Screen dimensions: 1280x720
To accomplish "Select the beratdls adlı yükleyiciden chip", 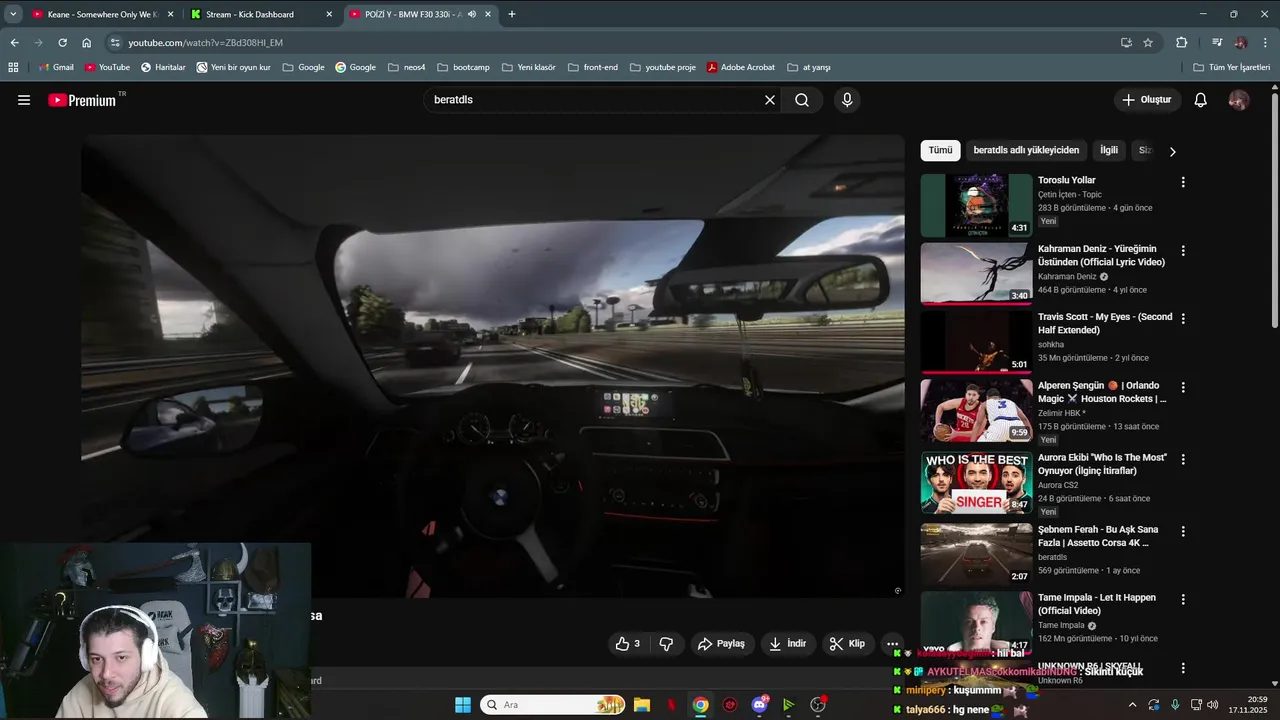I will click(1026, 150).
